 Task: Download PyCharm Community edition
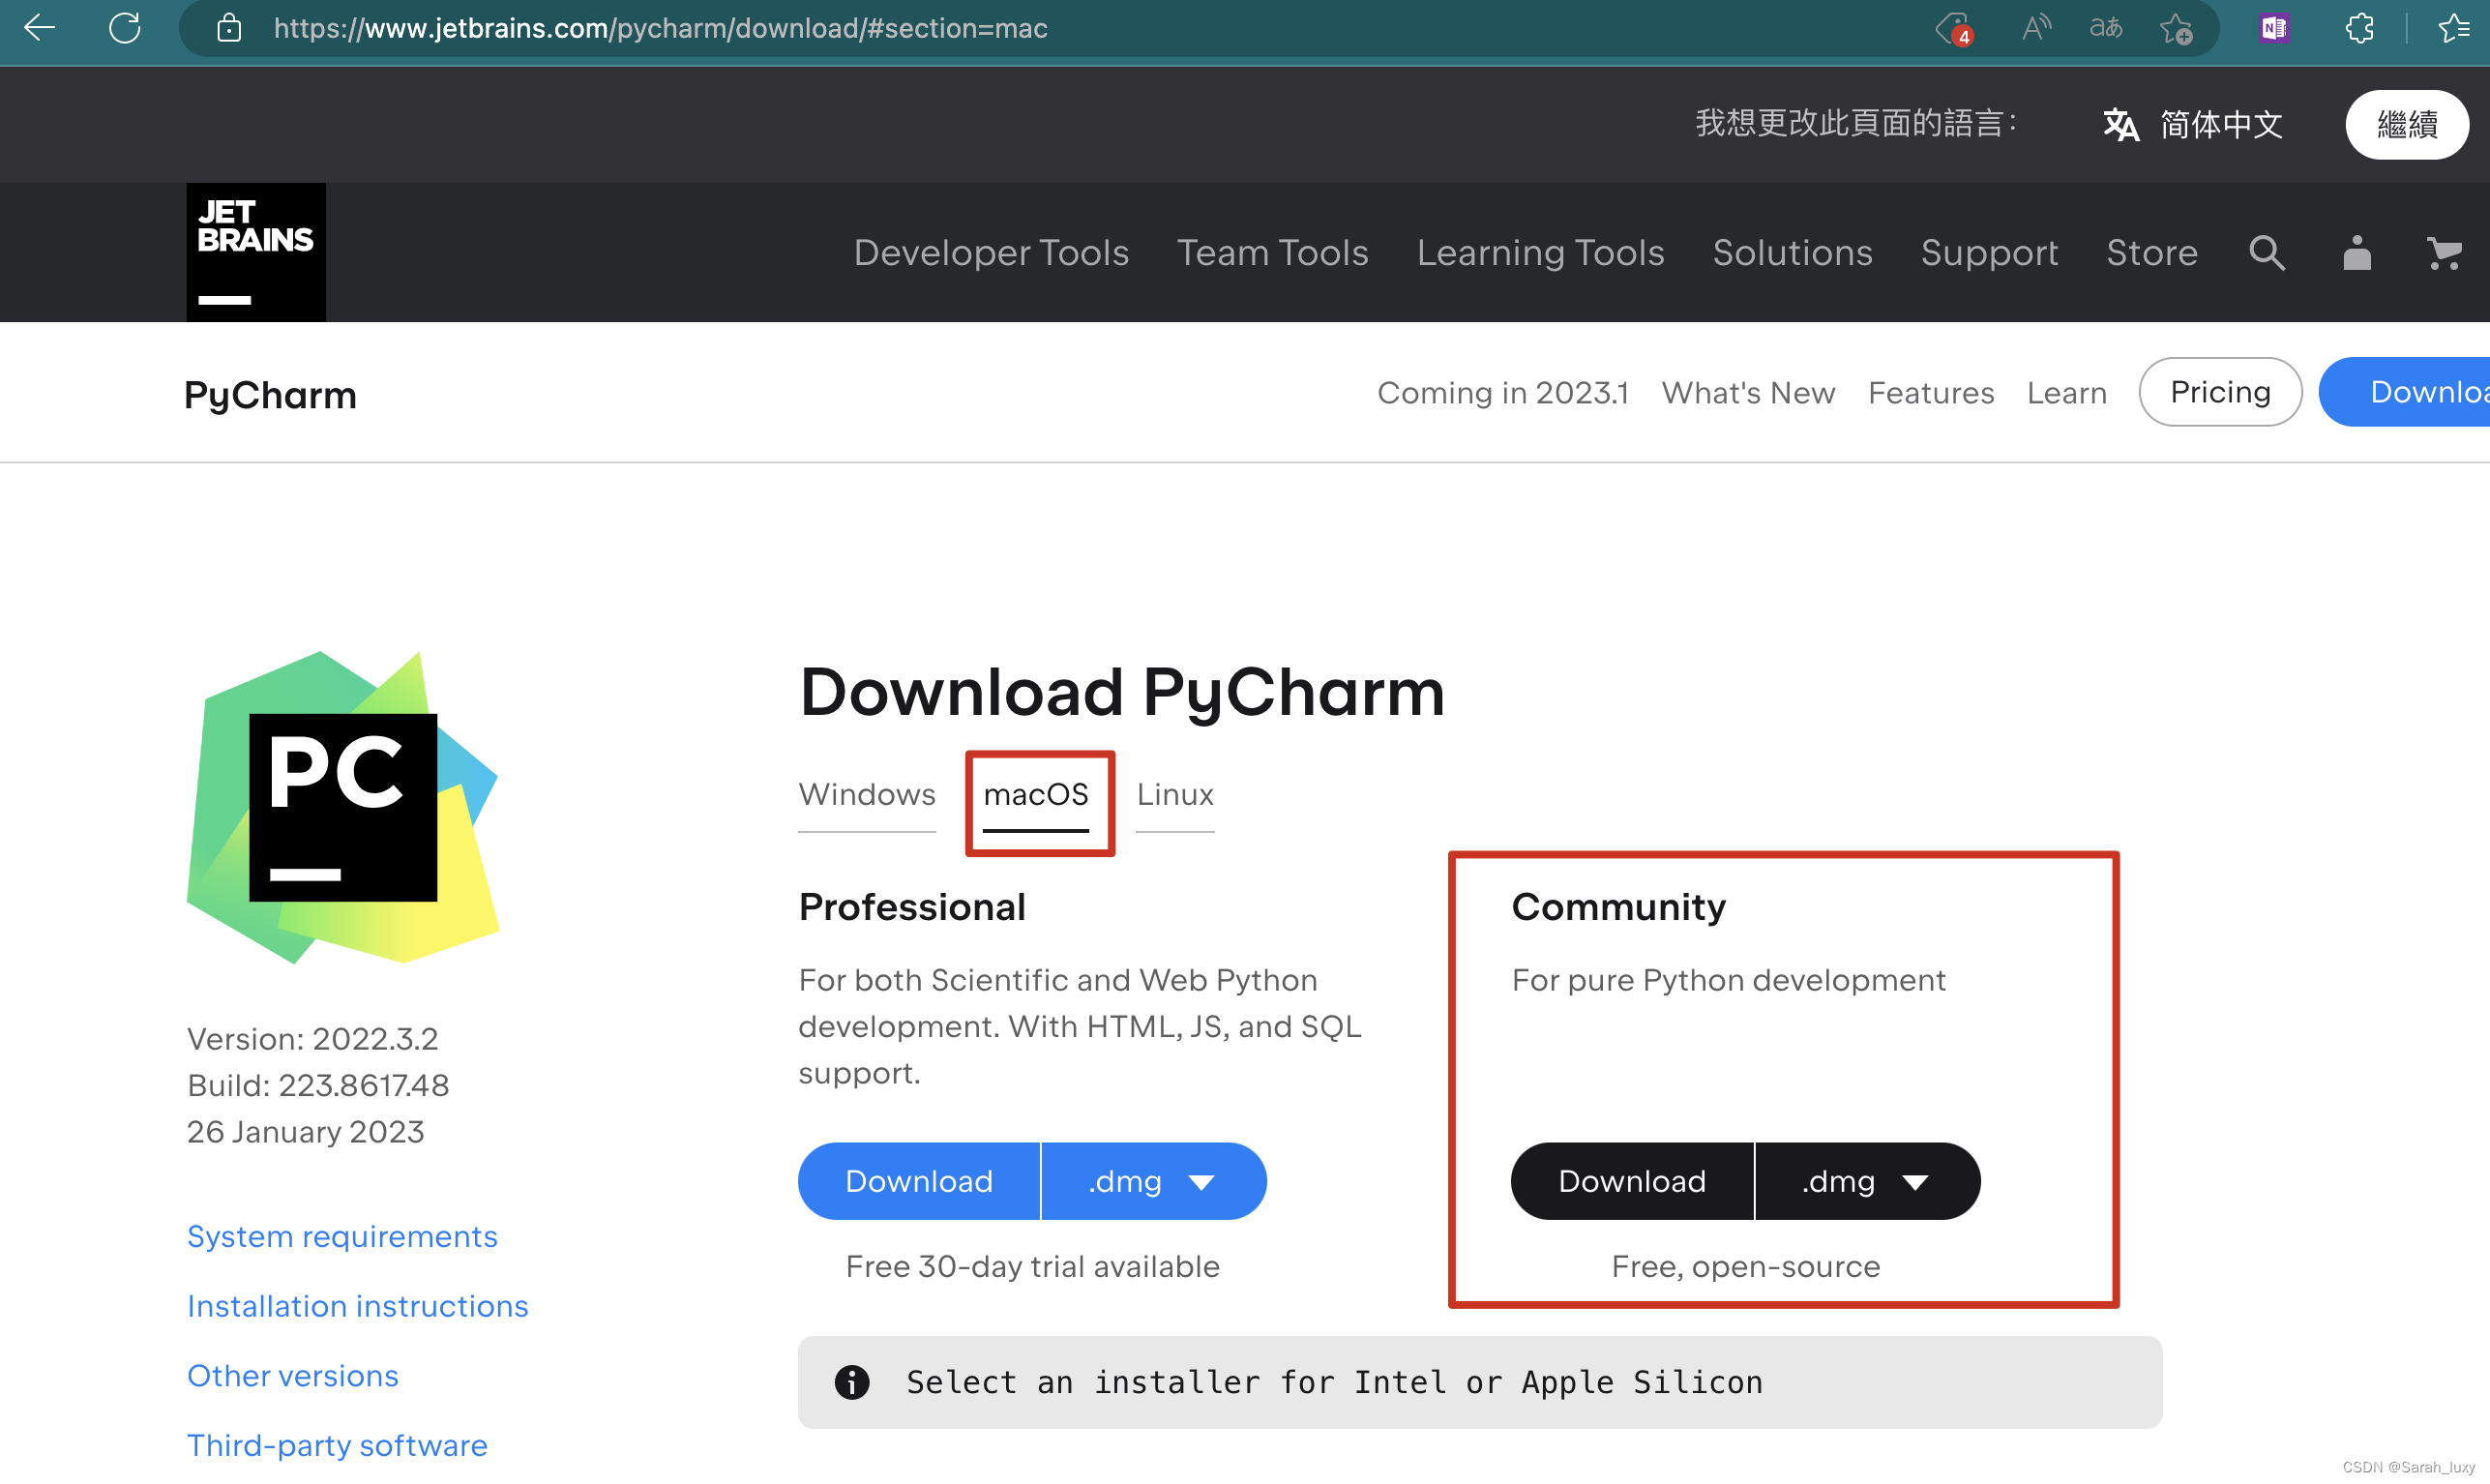tap(1632, 1181)
